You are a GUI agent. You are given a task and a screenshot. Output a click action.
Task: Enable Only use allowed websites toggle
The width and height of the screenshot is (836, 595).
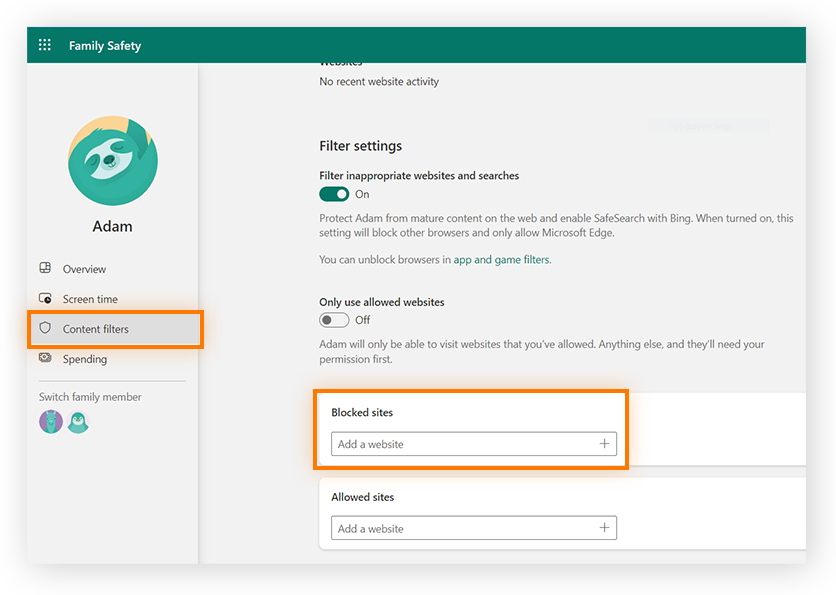coord(334,320)
